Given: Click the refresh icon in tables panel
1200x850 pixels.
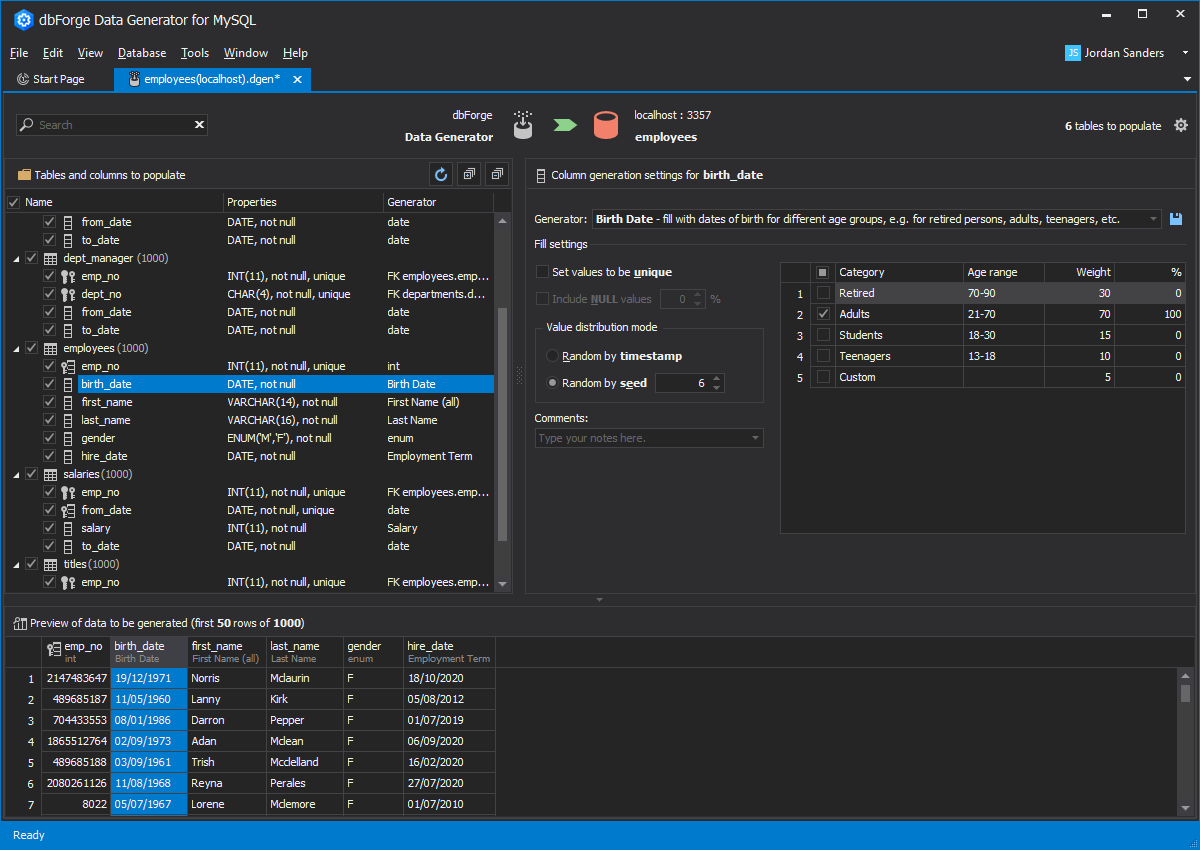Looking at the screenshot, I should (x=441, y=175).
